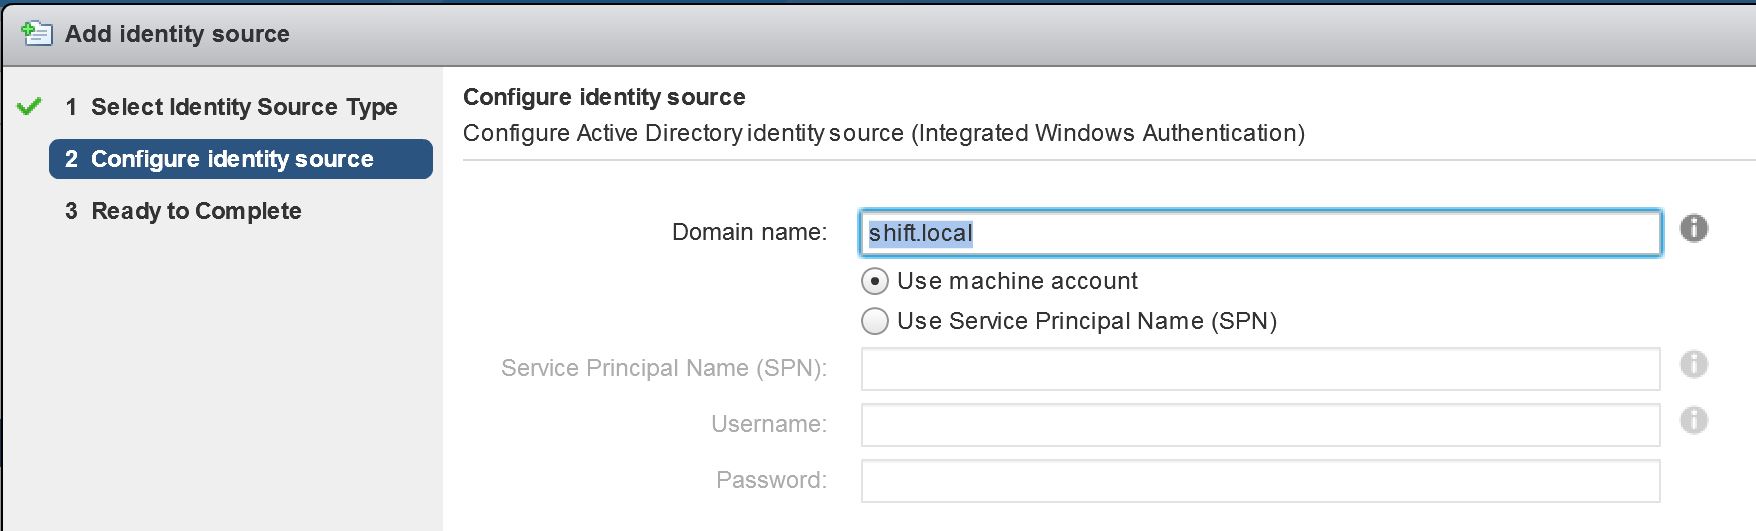
Task: Click the 'Add identity source' dialog title
Action: [177, 34]
